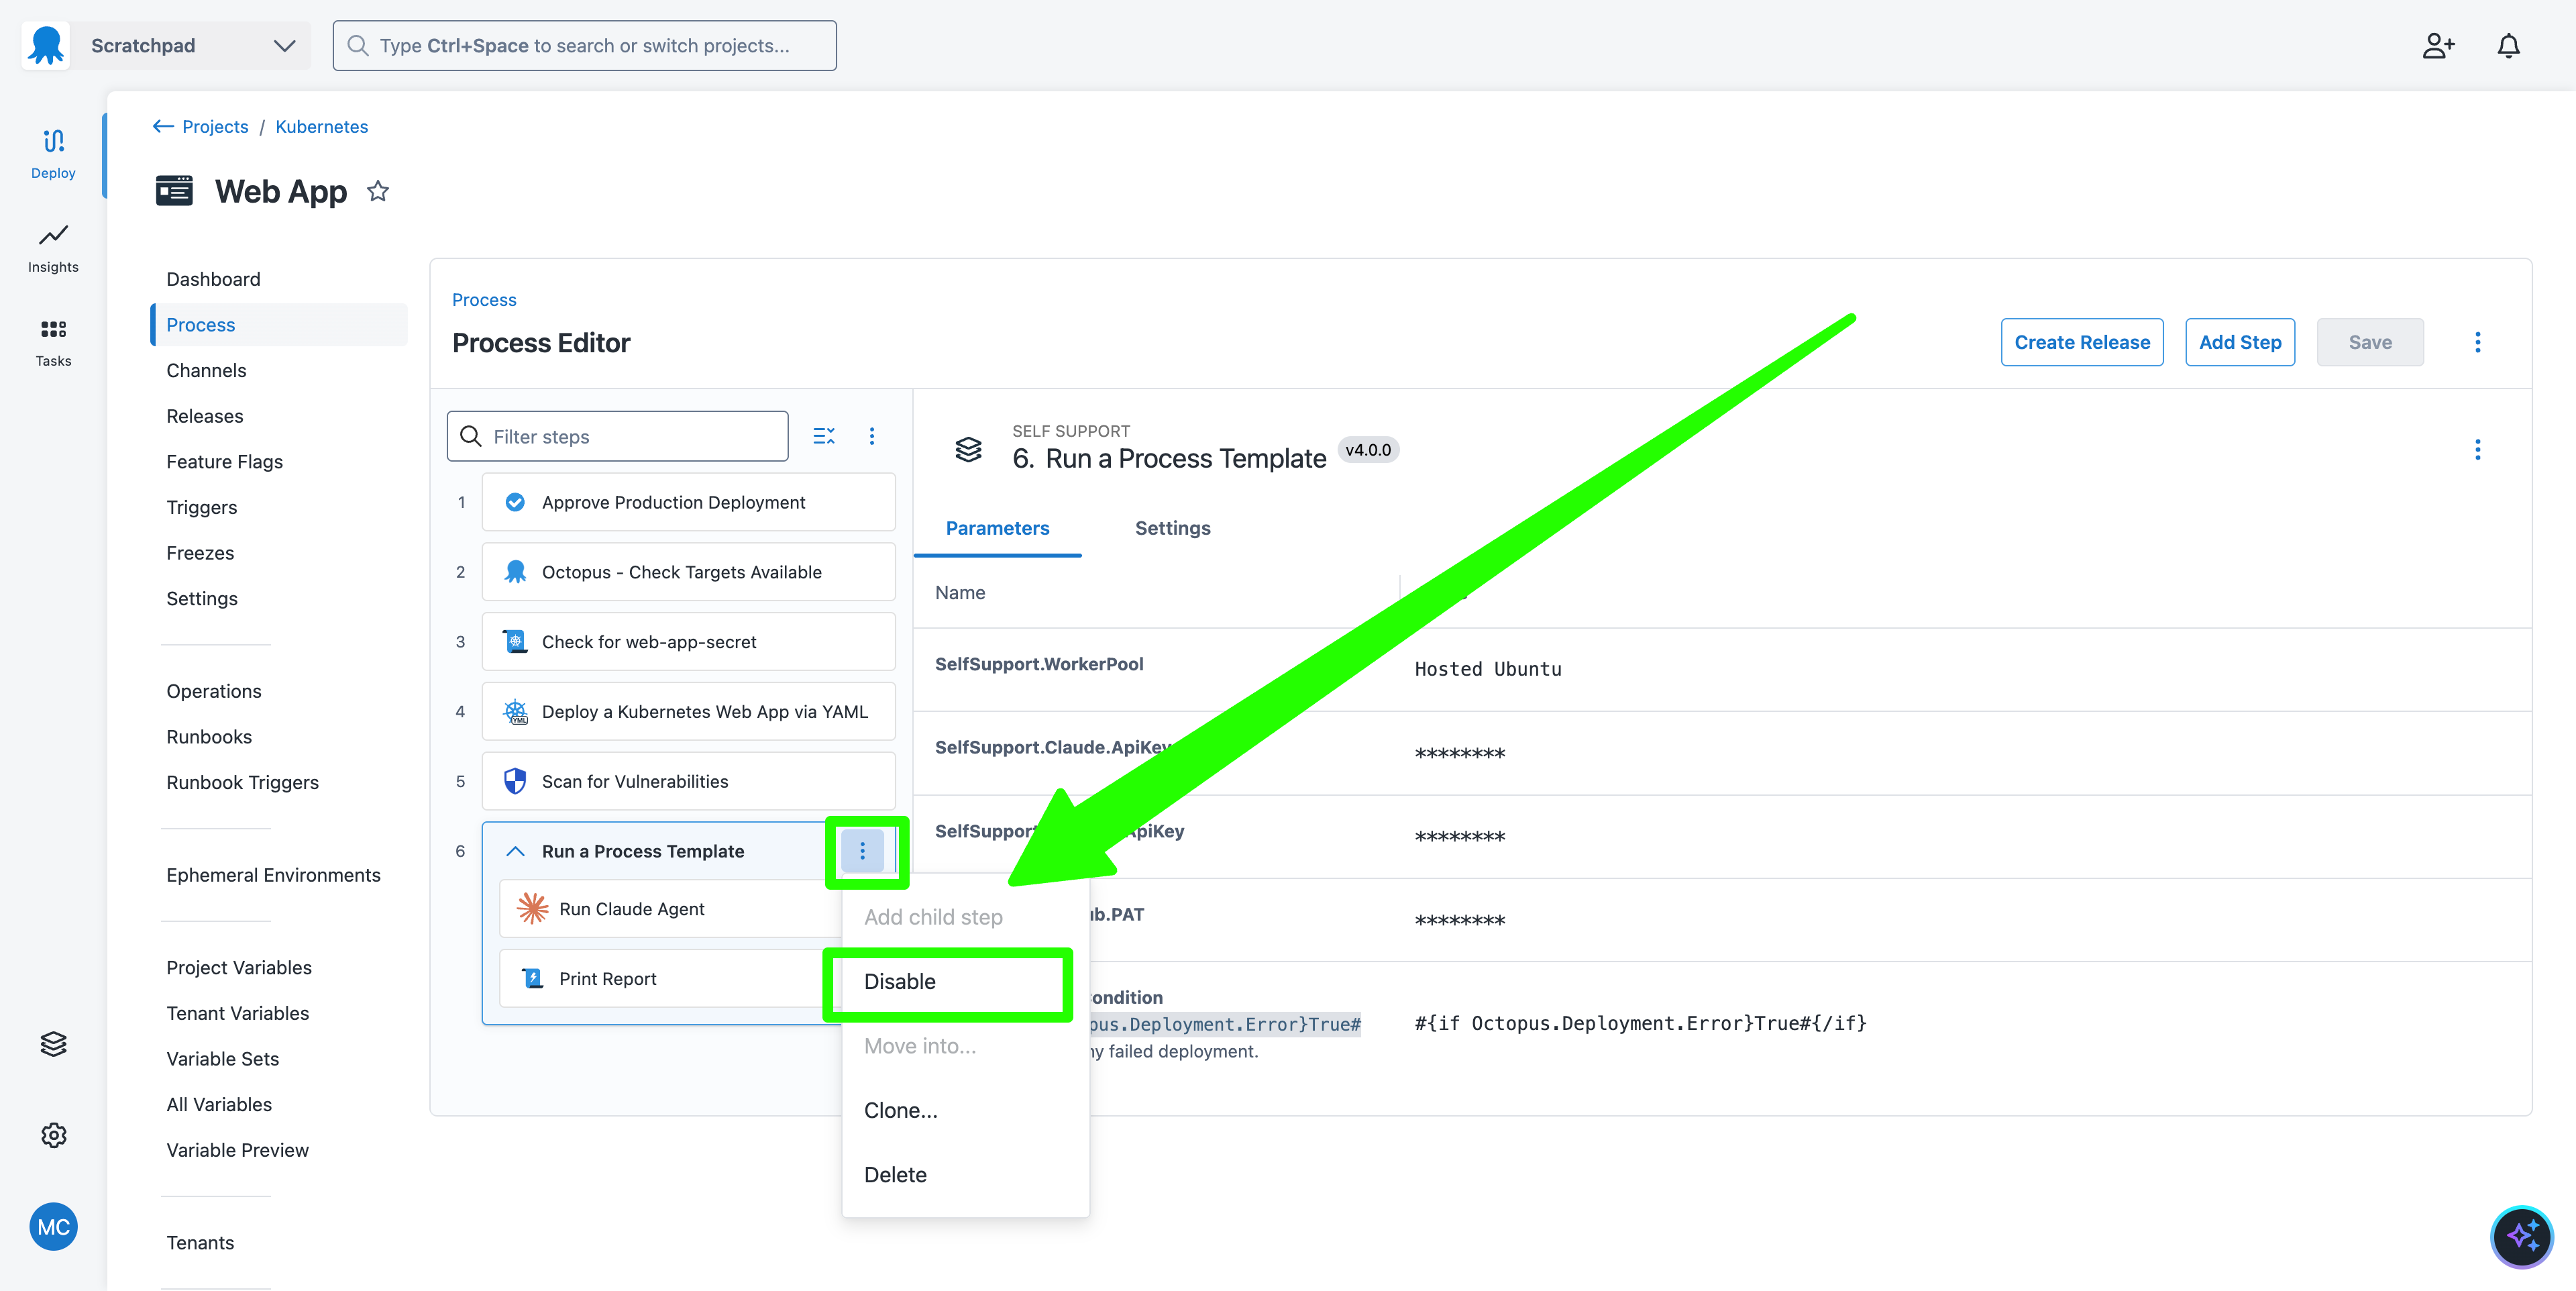Click the Save button
The image size is (2576, 1291).
(x=2370, y=342)
